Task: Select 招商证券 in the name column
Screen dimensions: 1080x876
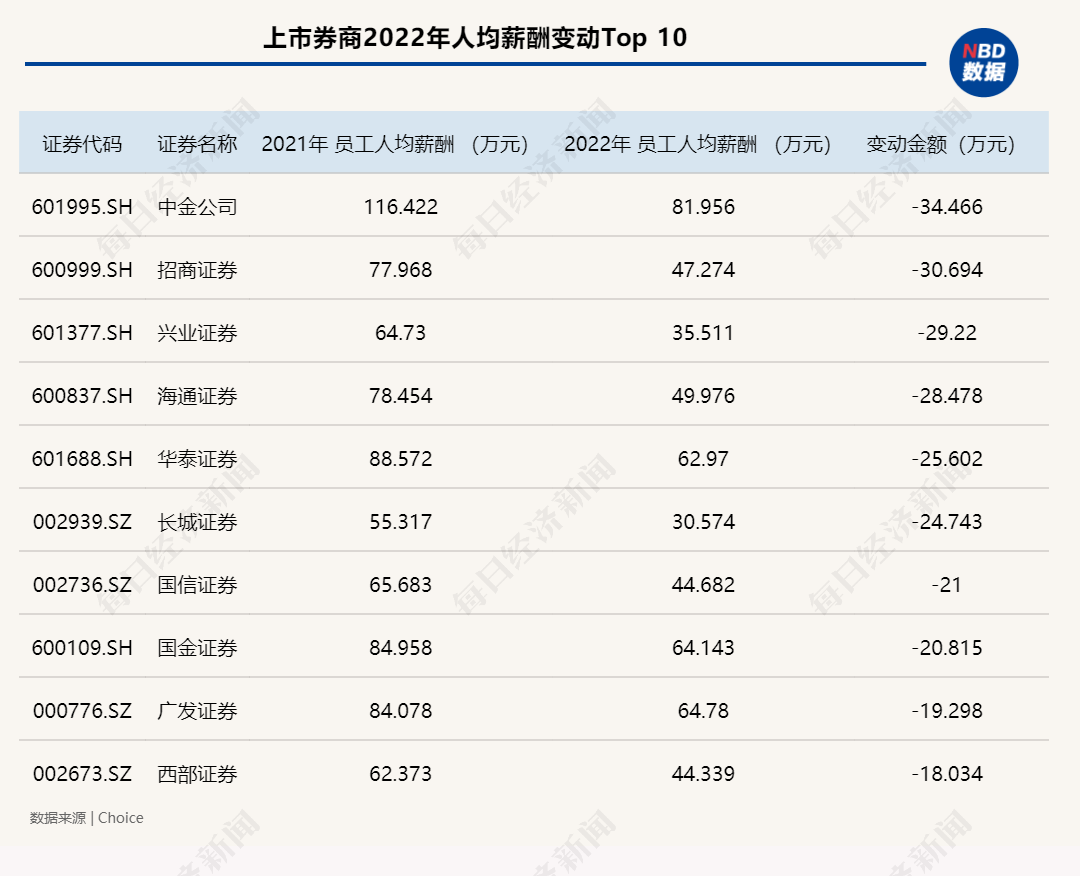Action: click(197, 270)
